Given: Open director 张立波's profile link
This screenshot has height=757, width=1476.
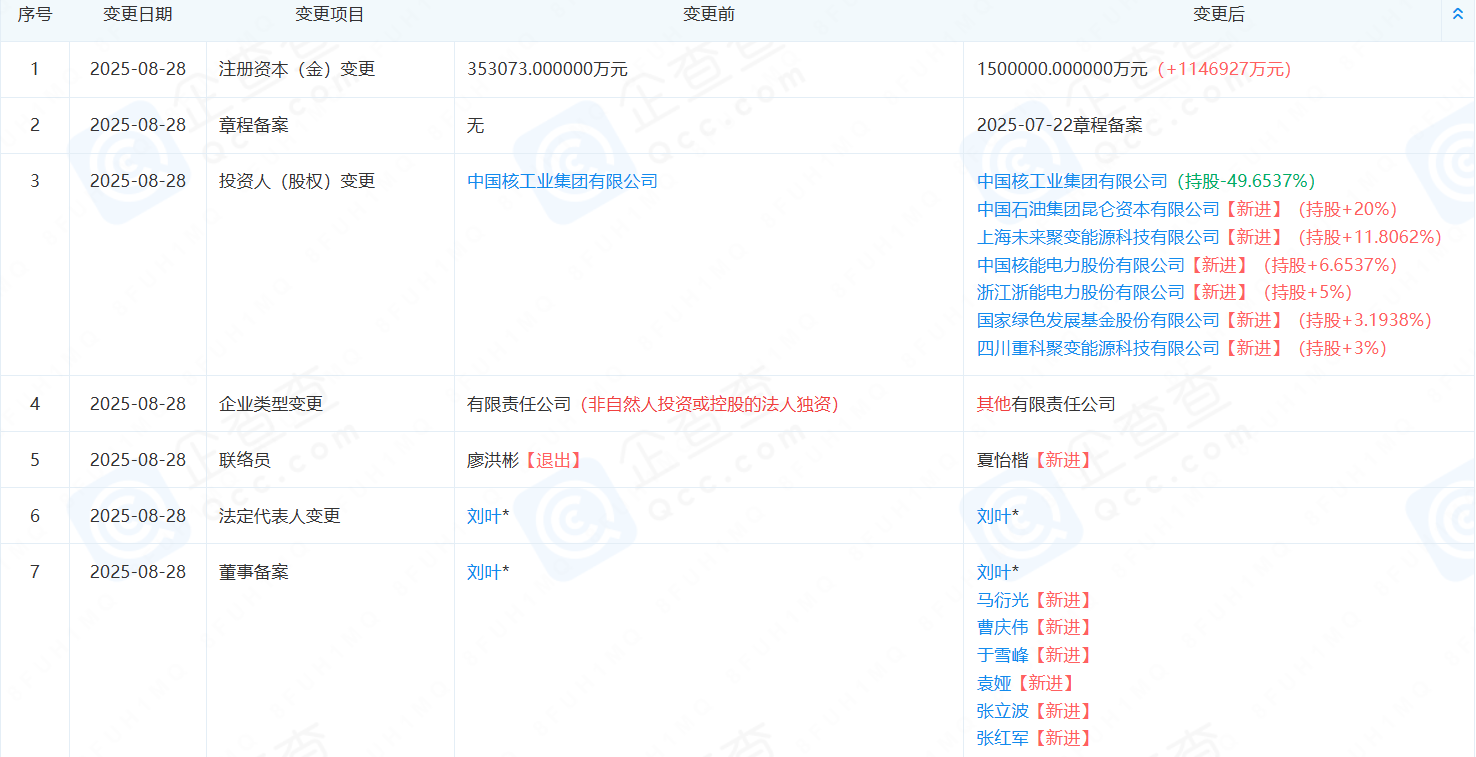Looking at the screenshot, I should point(1002,711).
